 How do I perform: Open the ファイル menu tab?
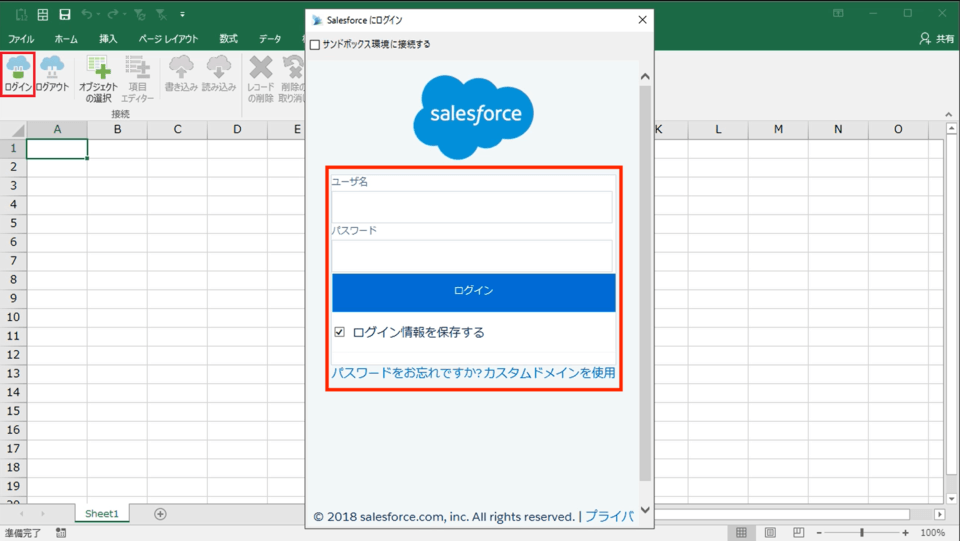[21, 39]
